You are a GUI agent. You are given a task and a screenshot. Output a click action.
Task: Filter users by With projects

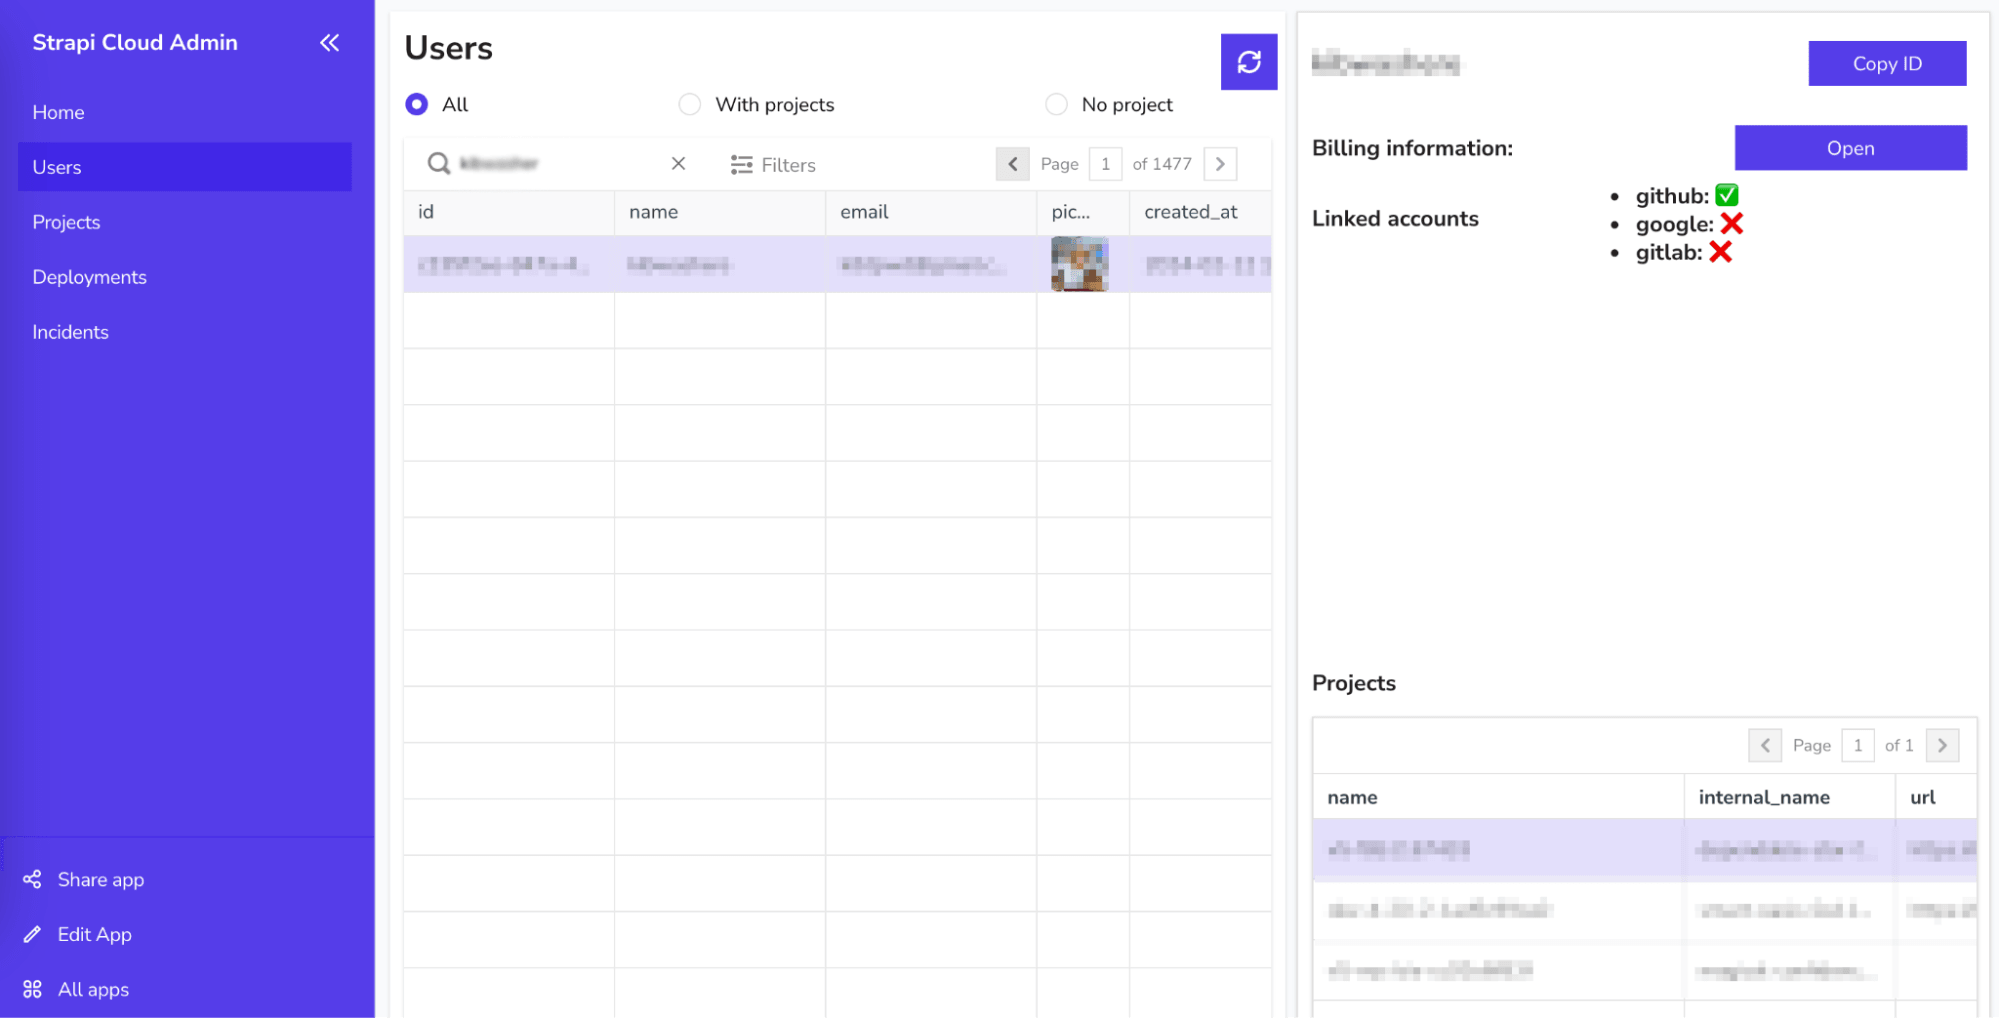tap(690, 104)
